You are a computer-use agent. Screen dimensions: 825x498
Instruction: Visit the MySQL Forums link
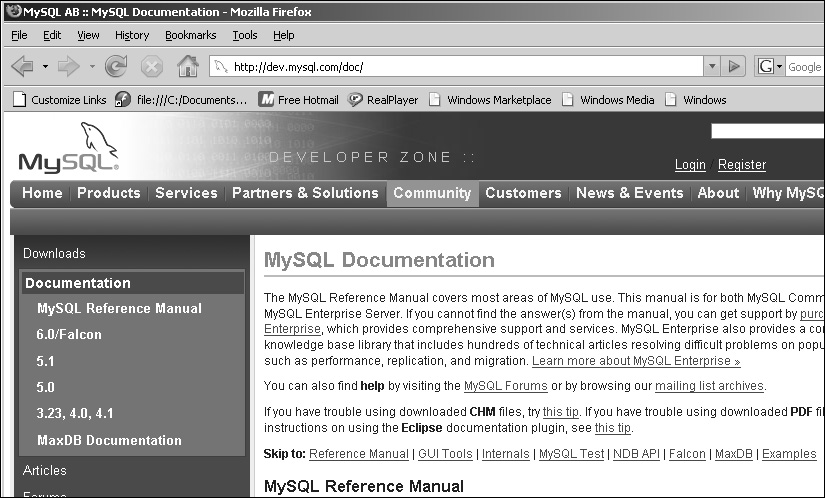[x=506, y=386]
